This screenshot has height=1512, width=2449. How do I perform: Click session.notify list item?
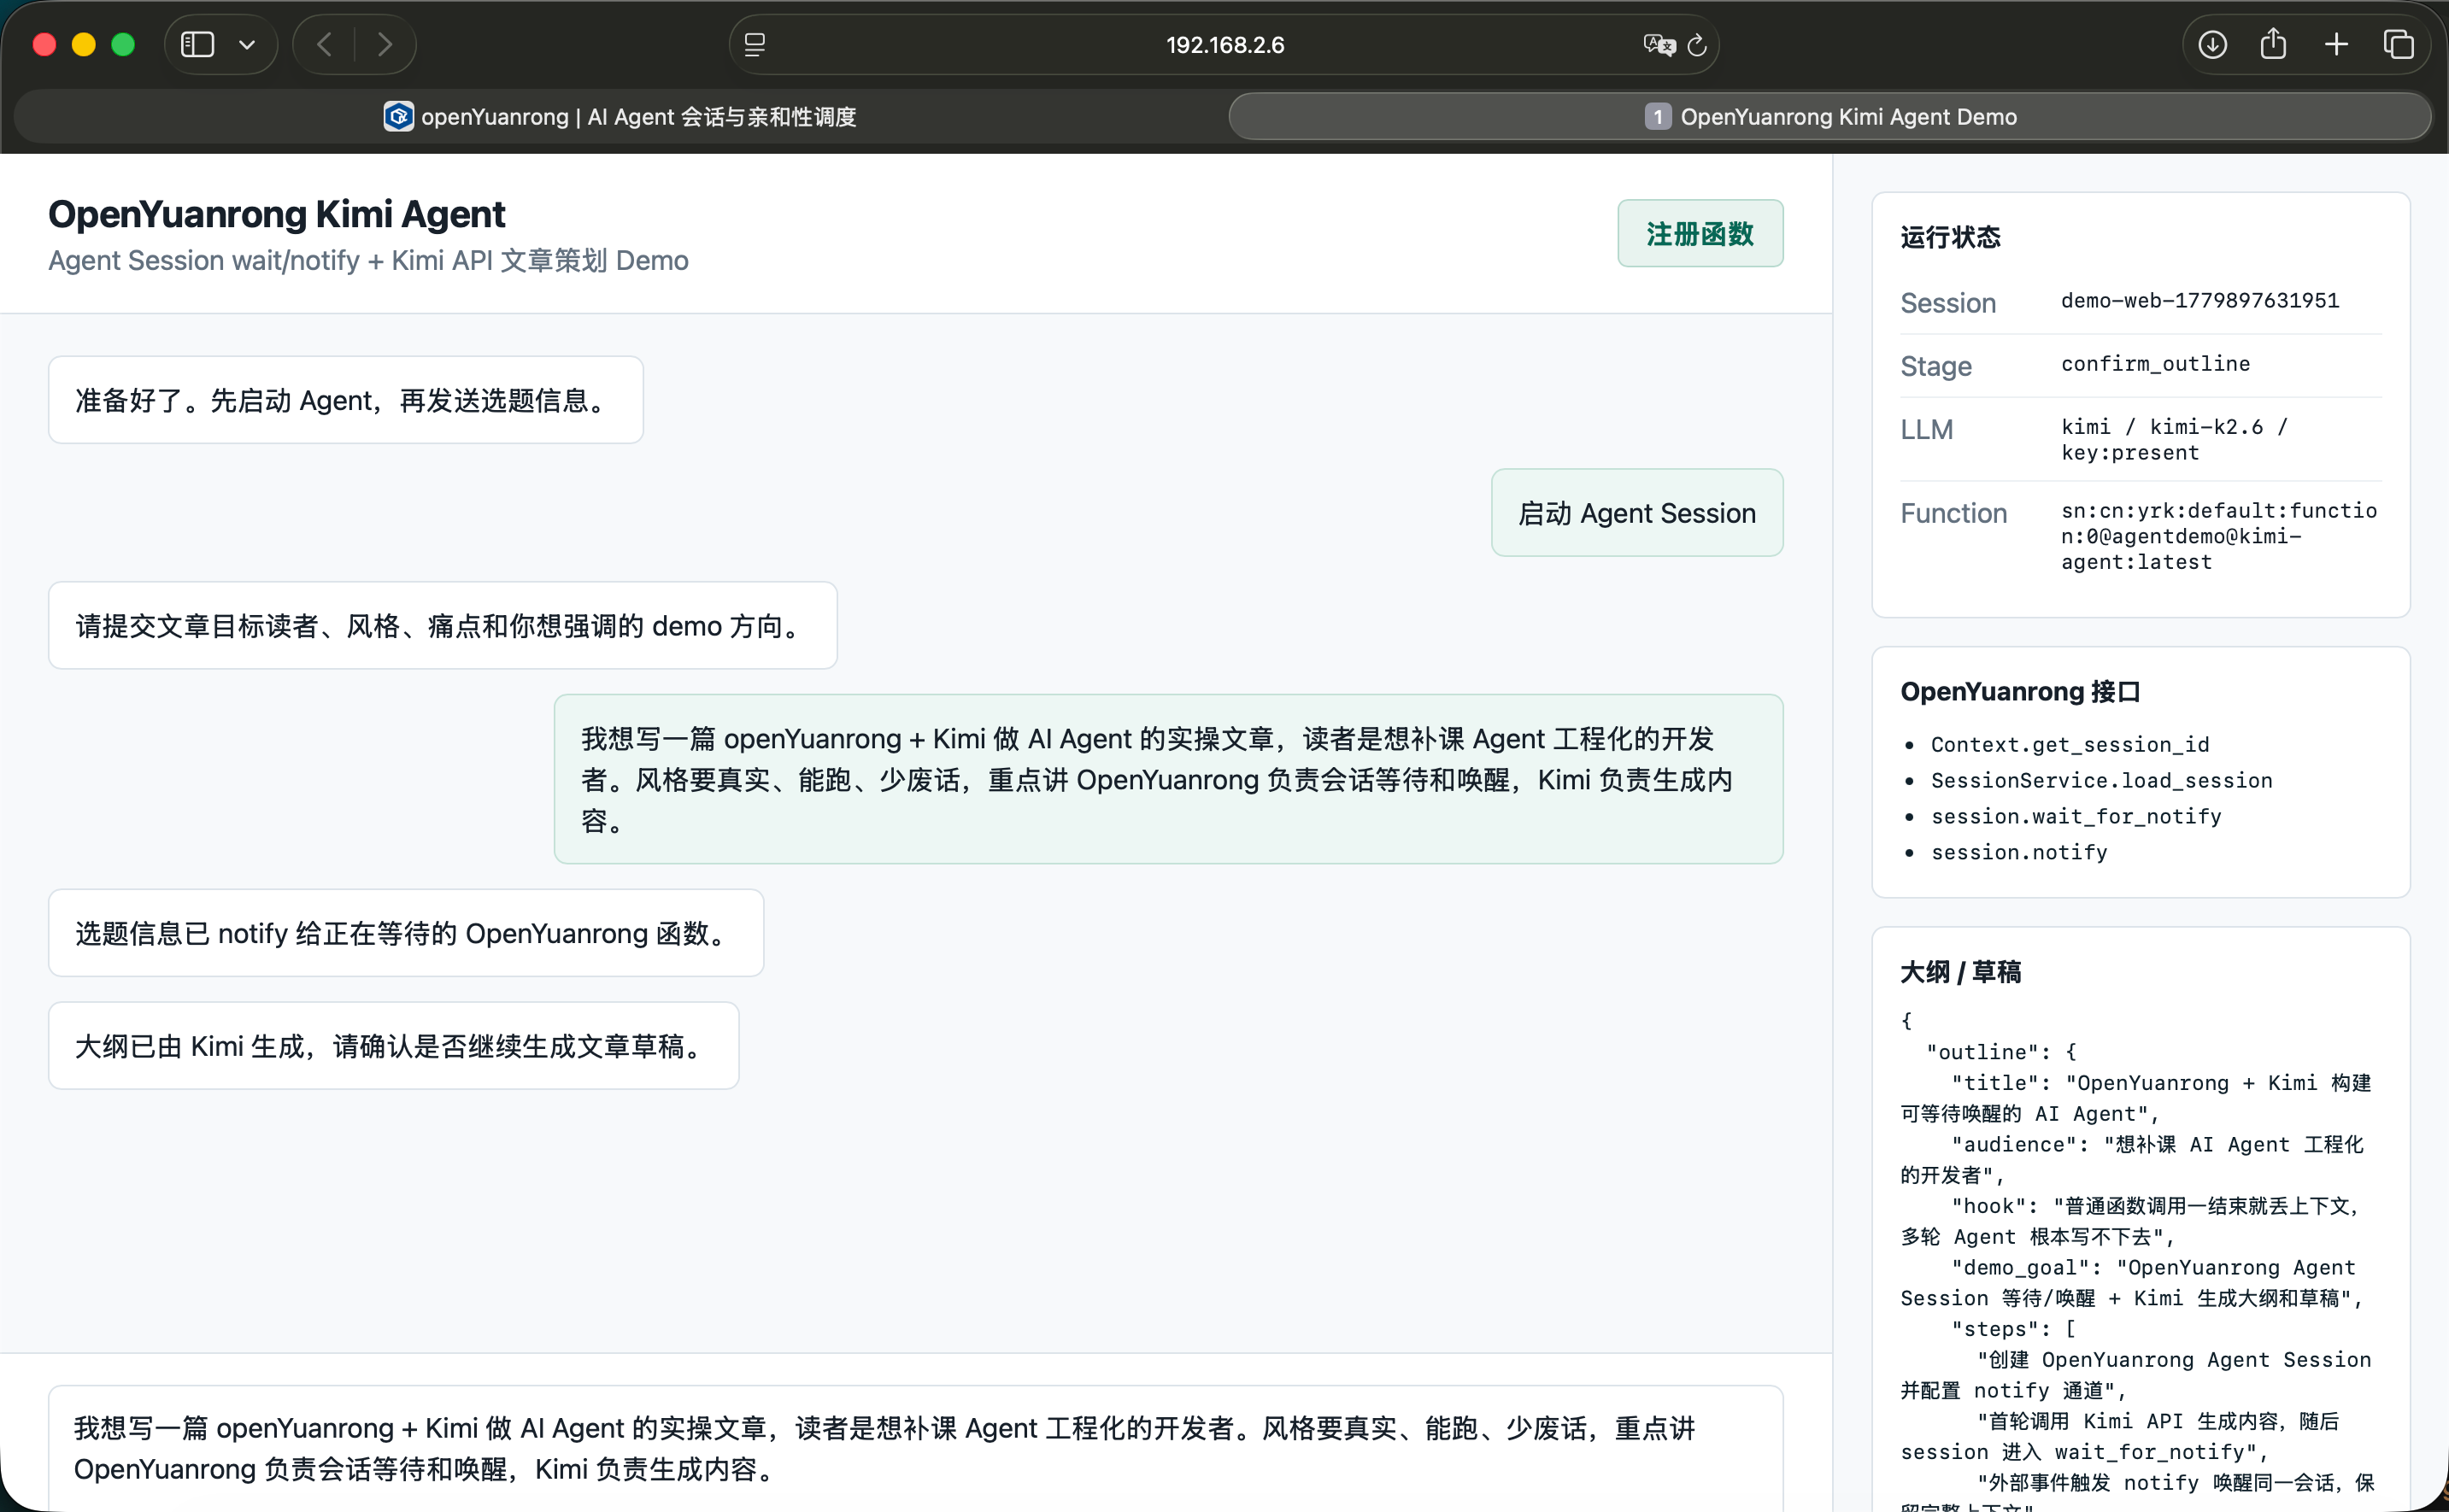[2019, 853]
